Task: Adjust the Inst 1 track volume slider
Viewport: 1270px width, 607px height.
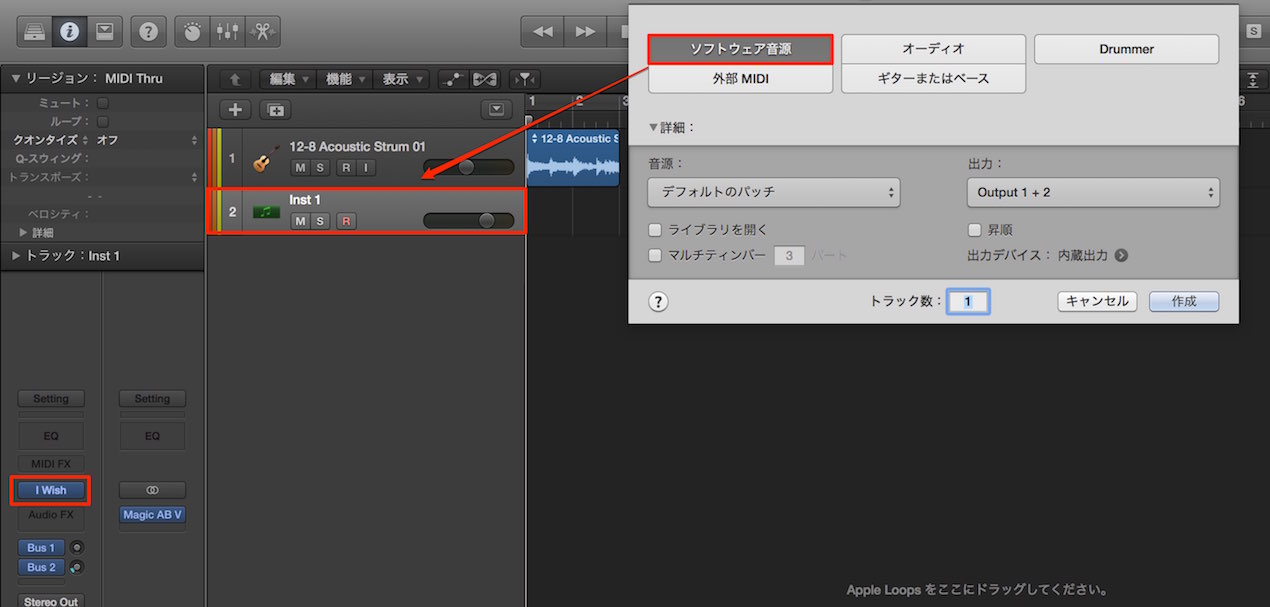Action: 468,221
